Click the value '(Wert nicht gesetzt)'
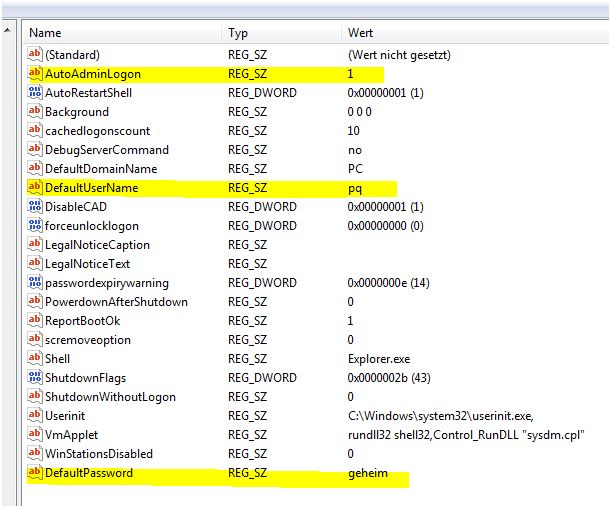Screen dimensions: 611x508 coord(399,55)
